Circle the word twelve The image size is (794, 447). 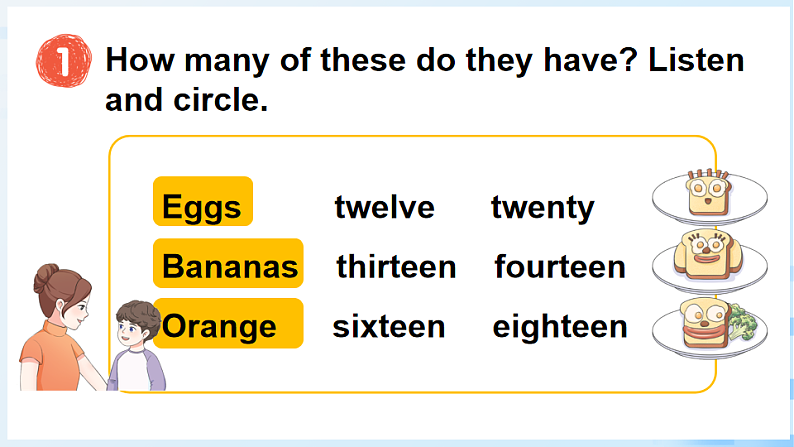pyautogui.click(x=384, y=207)
